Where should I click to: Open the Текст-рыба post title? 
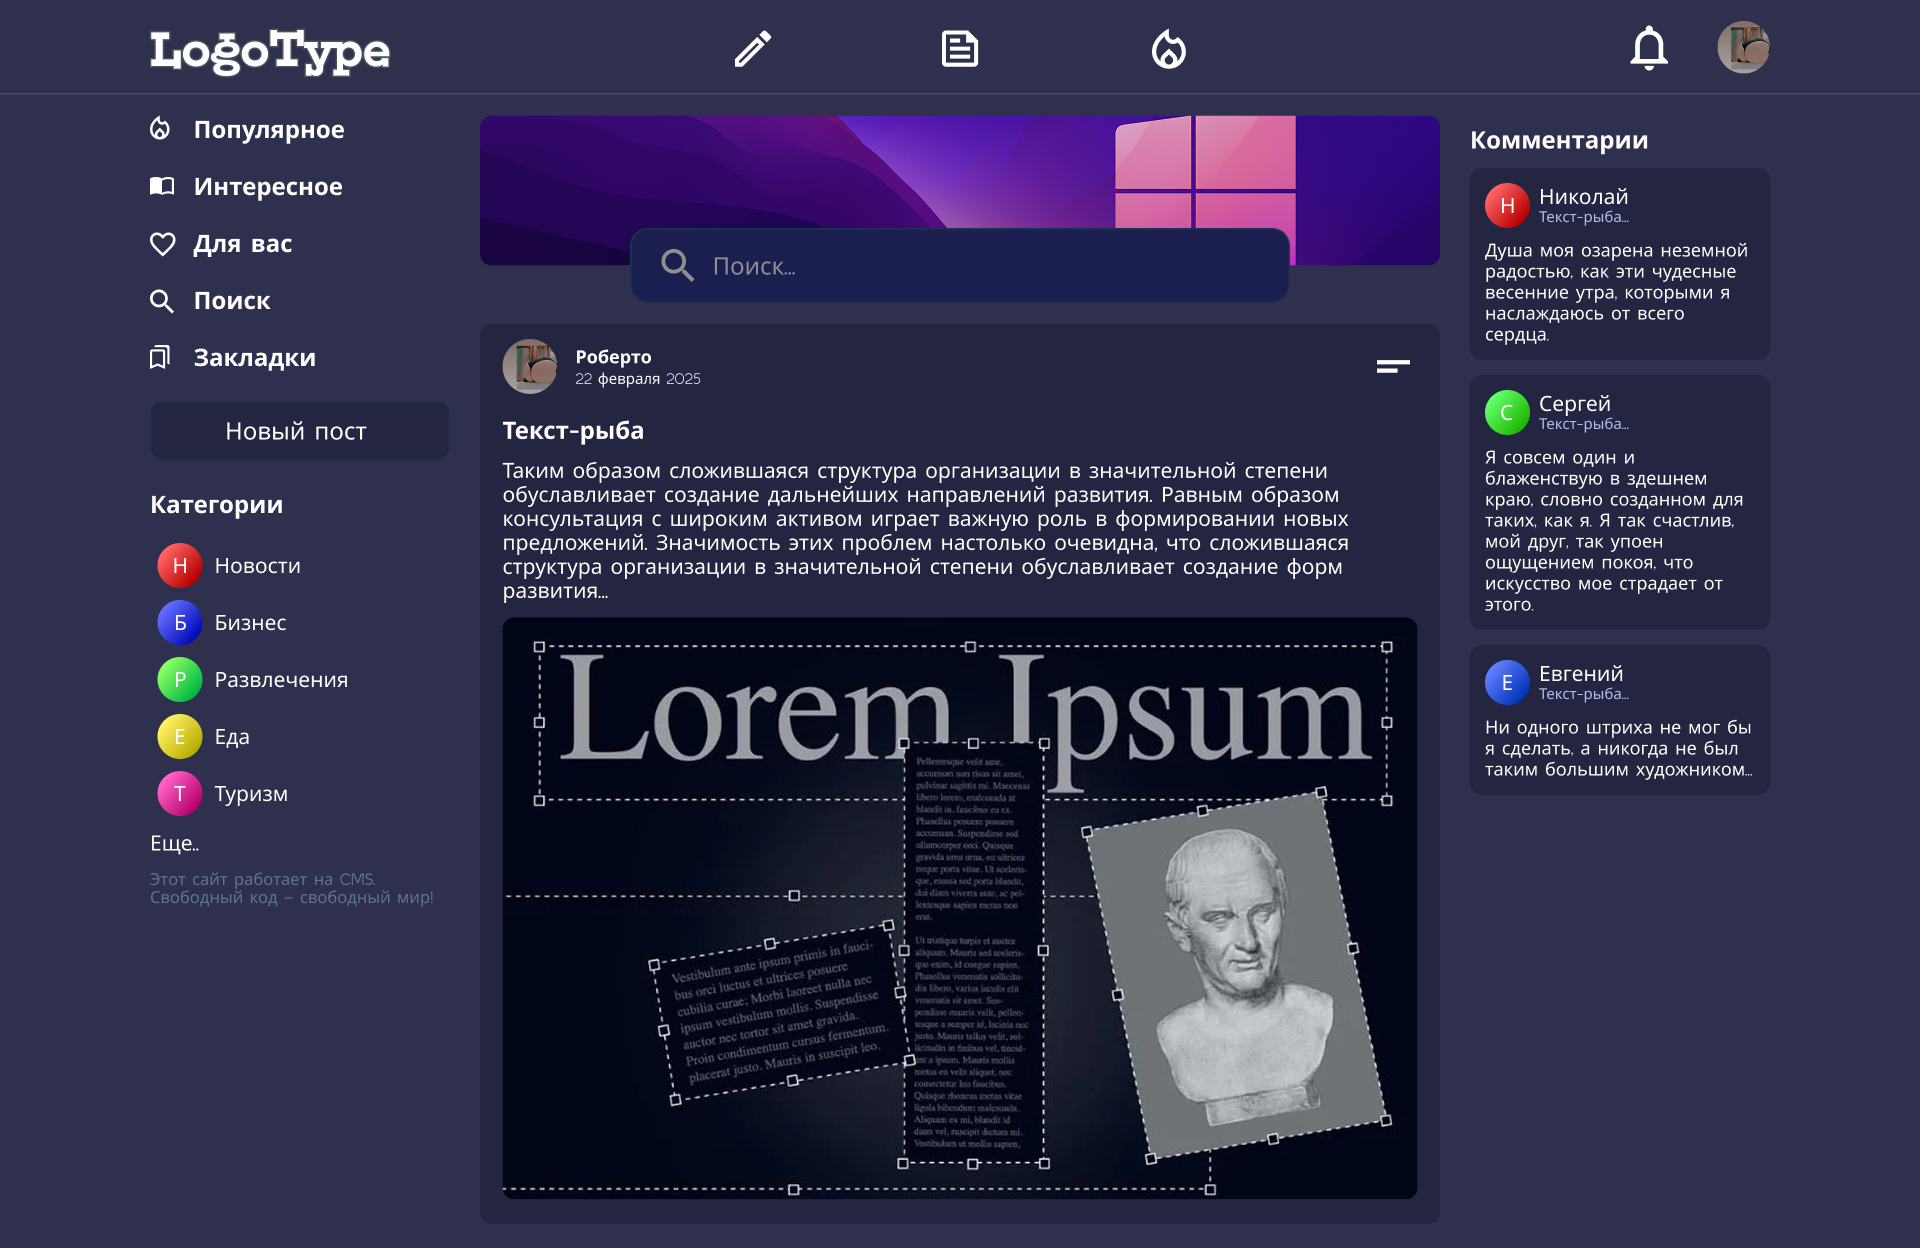(x=573, y=431)
